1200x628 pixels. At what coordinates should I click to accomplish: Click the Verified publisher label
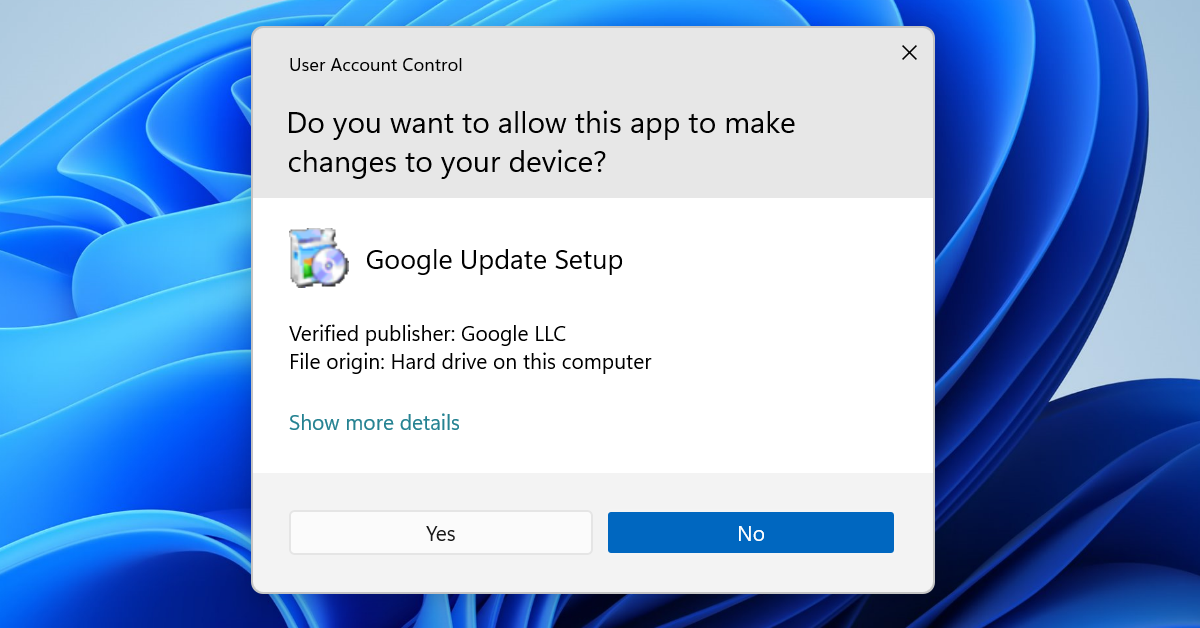point(372,334)
